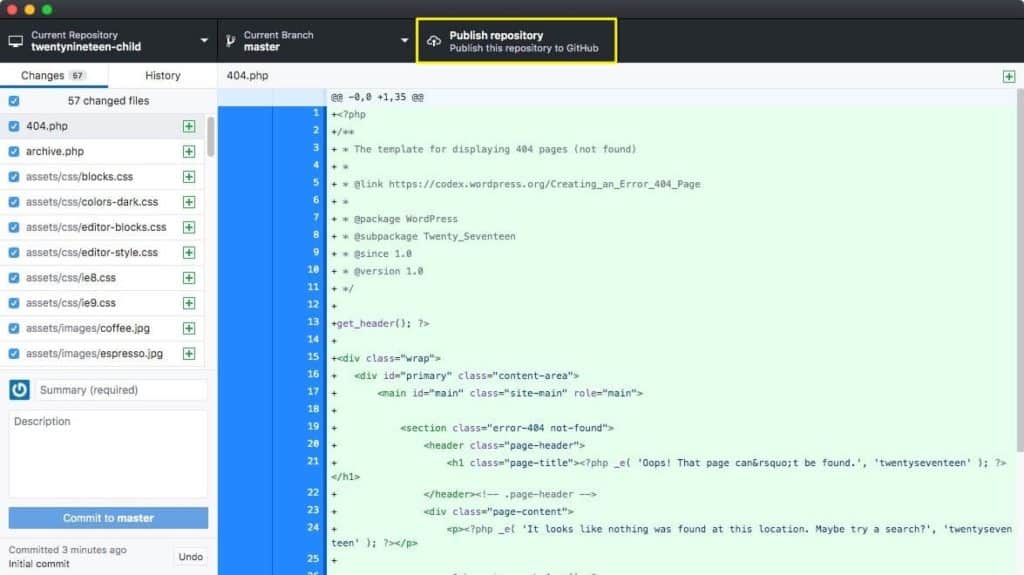Click the changed files list scrollbar

pos(210,137)
